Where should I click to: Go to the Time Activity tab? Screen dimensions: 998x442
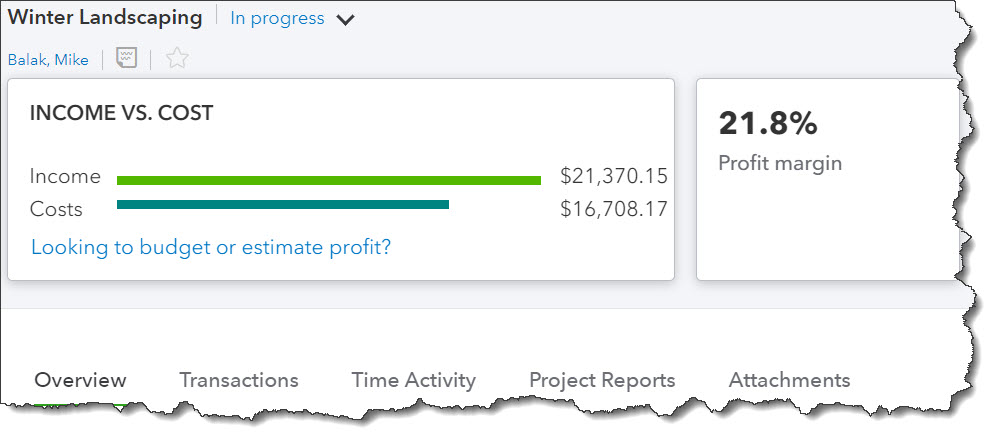click(413, 380)
